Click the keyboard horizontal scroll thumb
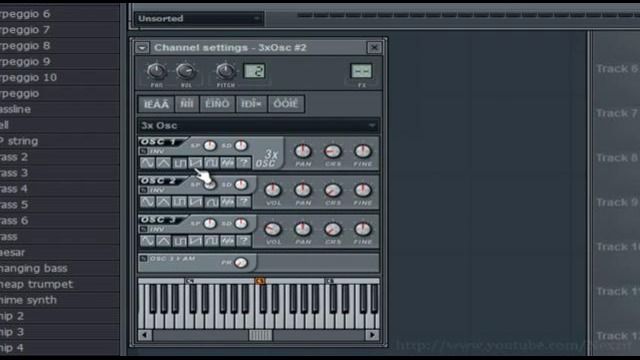The image size is (640, 360). (260, 335)
